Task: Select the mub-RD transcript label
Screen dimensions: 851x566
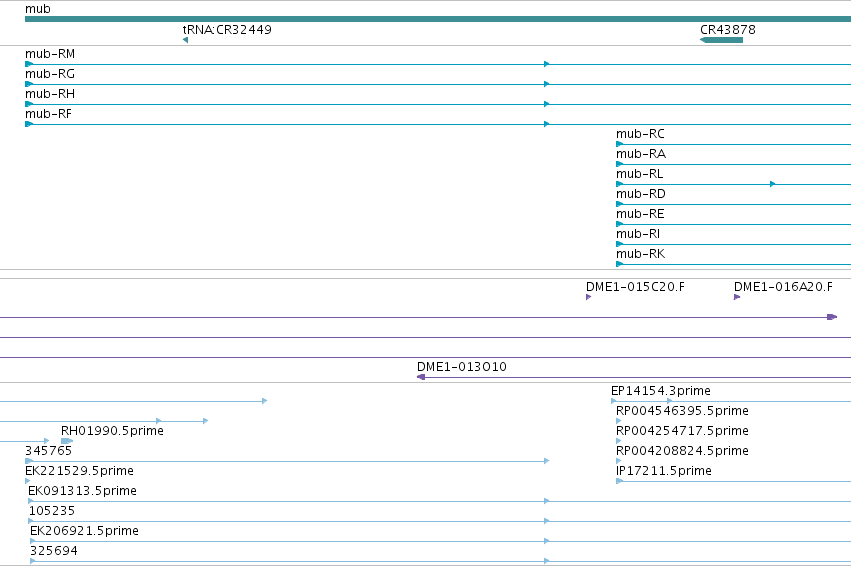Action: 640,194
